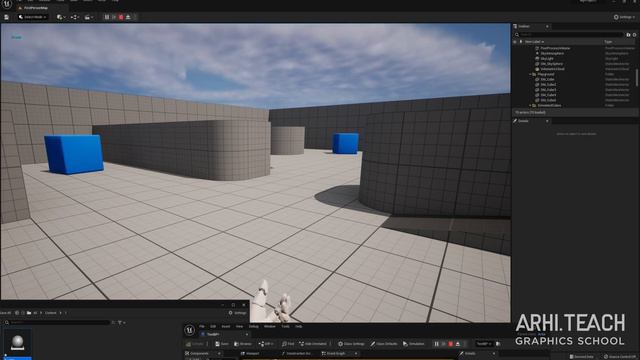Viewport: 640px width, 360px height.
Task: Select SkyAtmosphere in the Outliner
Action: tap(552, 53)
